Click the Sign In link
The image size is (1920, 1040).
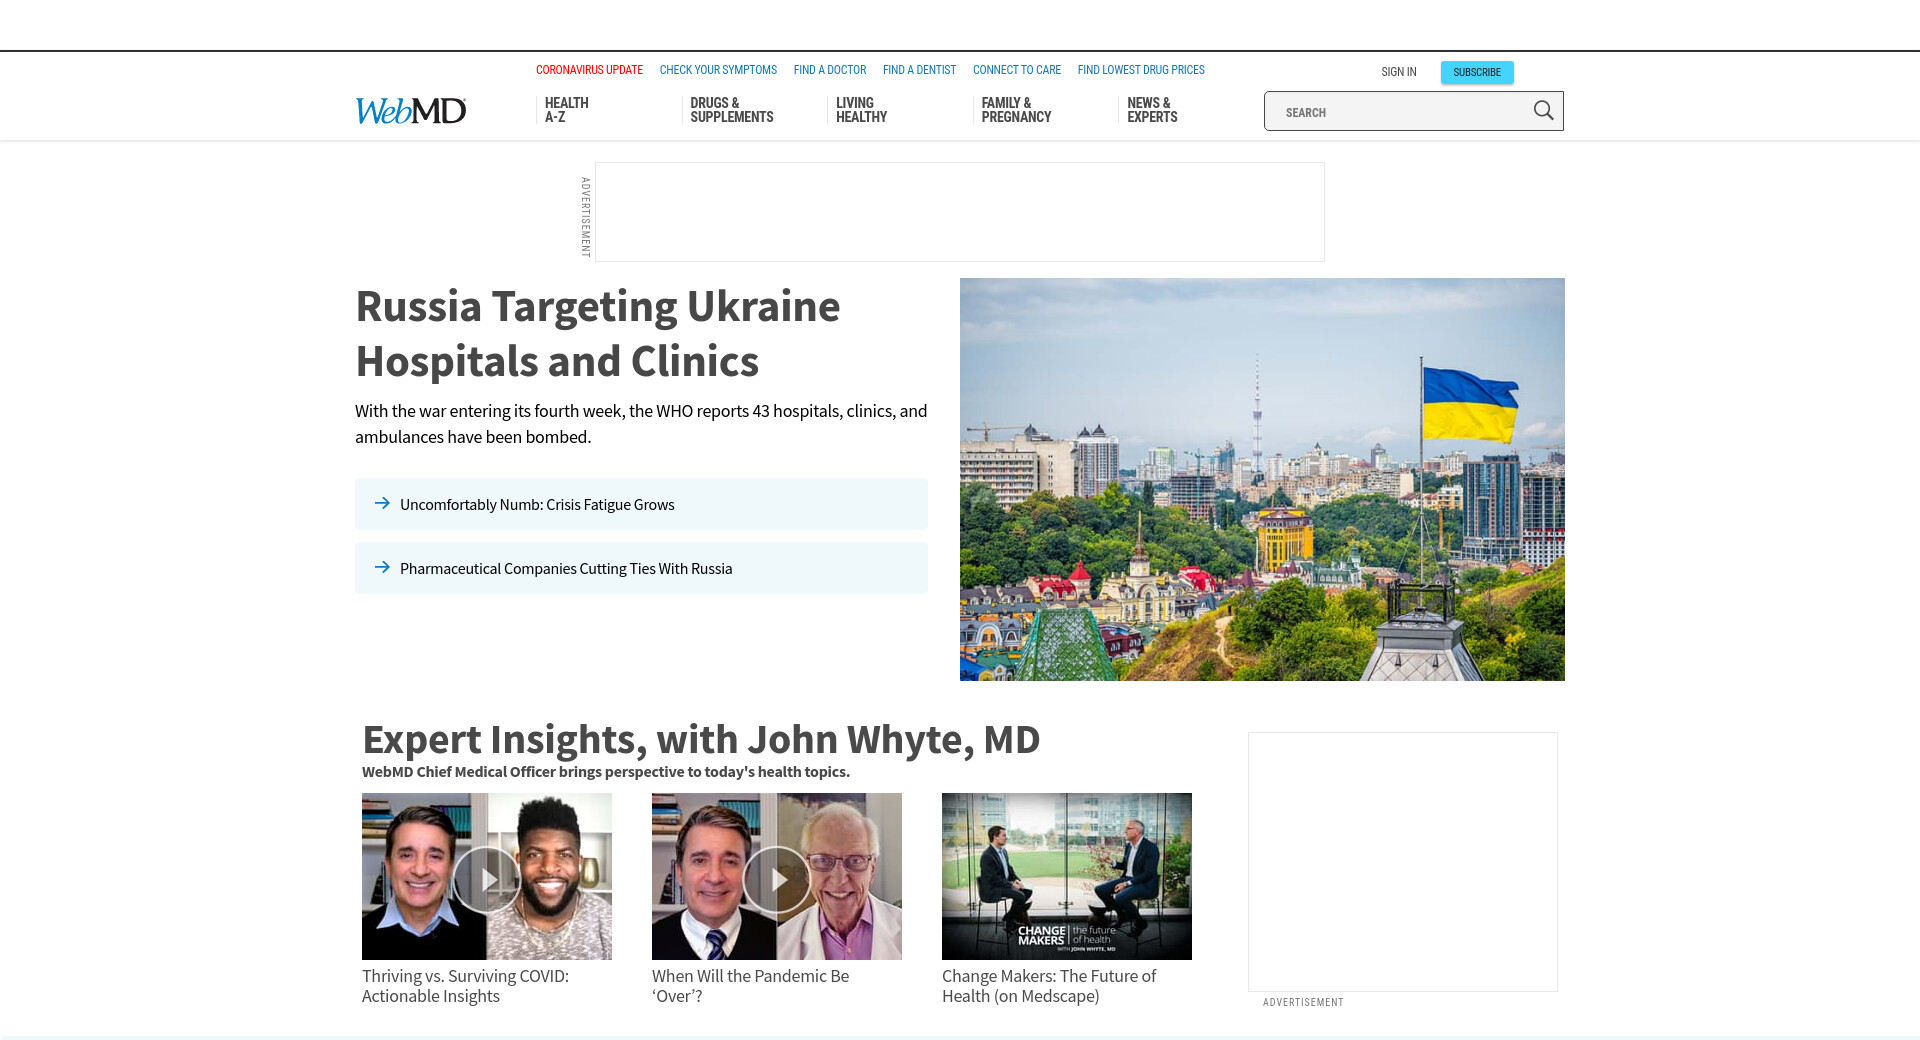coord(1398,72)
